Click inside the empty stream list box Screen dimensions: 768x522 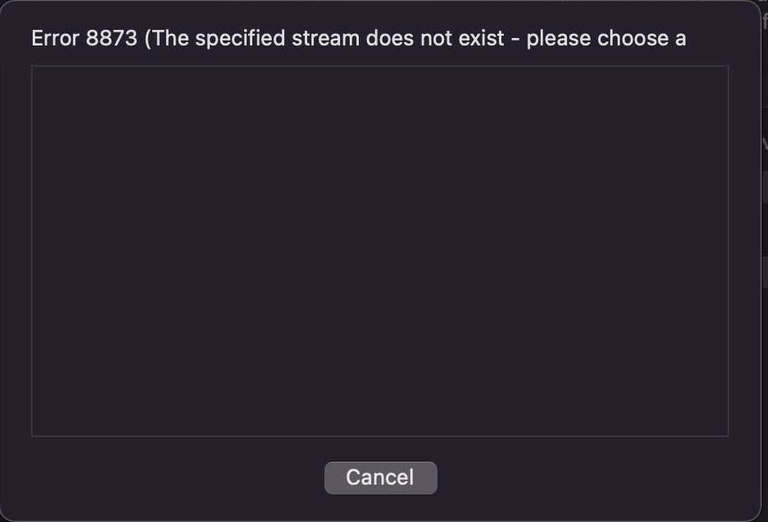pyautogui.click(x=380, y=251)
